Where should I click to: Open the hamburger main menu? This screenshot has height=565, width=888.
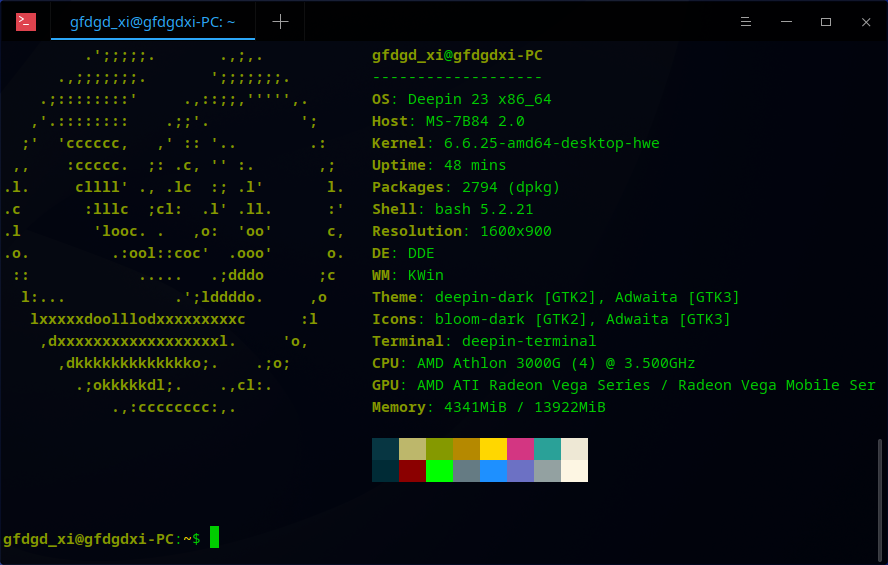(746, 22)
